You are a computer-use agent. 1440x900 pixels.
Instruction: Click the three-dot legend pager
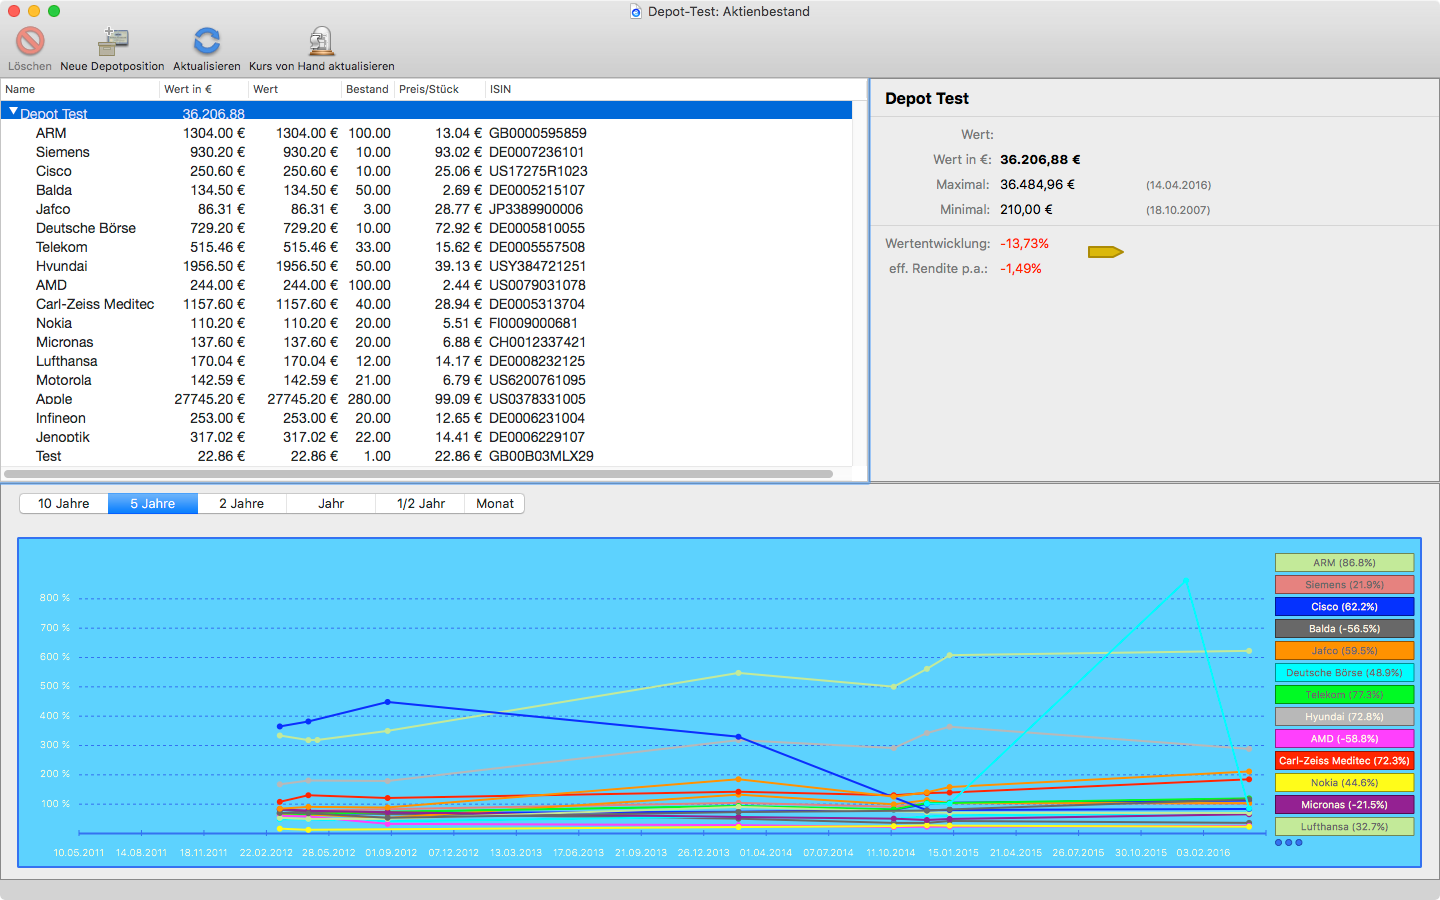[x=1288, y=843]
